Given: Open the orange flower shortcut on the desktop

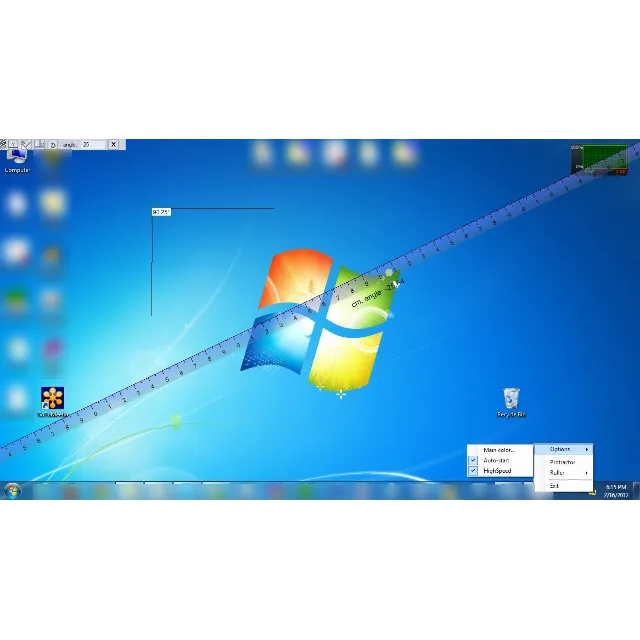Looking at the screenshot, I should coord(53,402).
